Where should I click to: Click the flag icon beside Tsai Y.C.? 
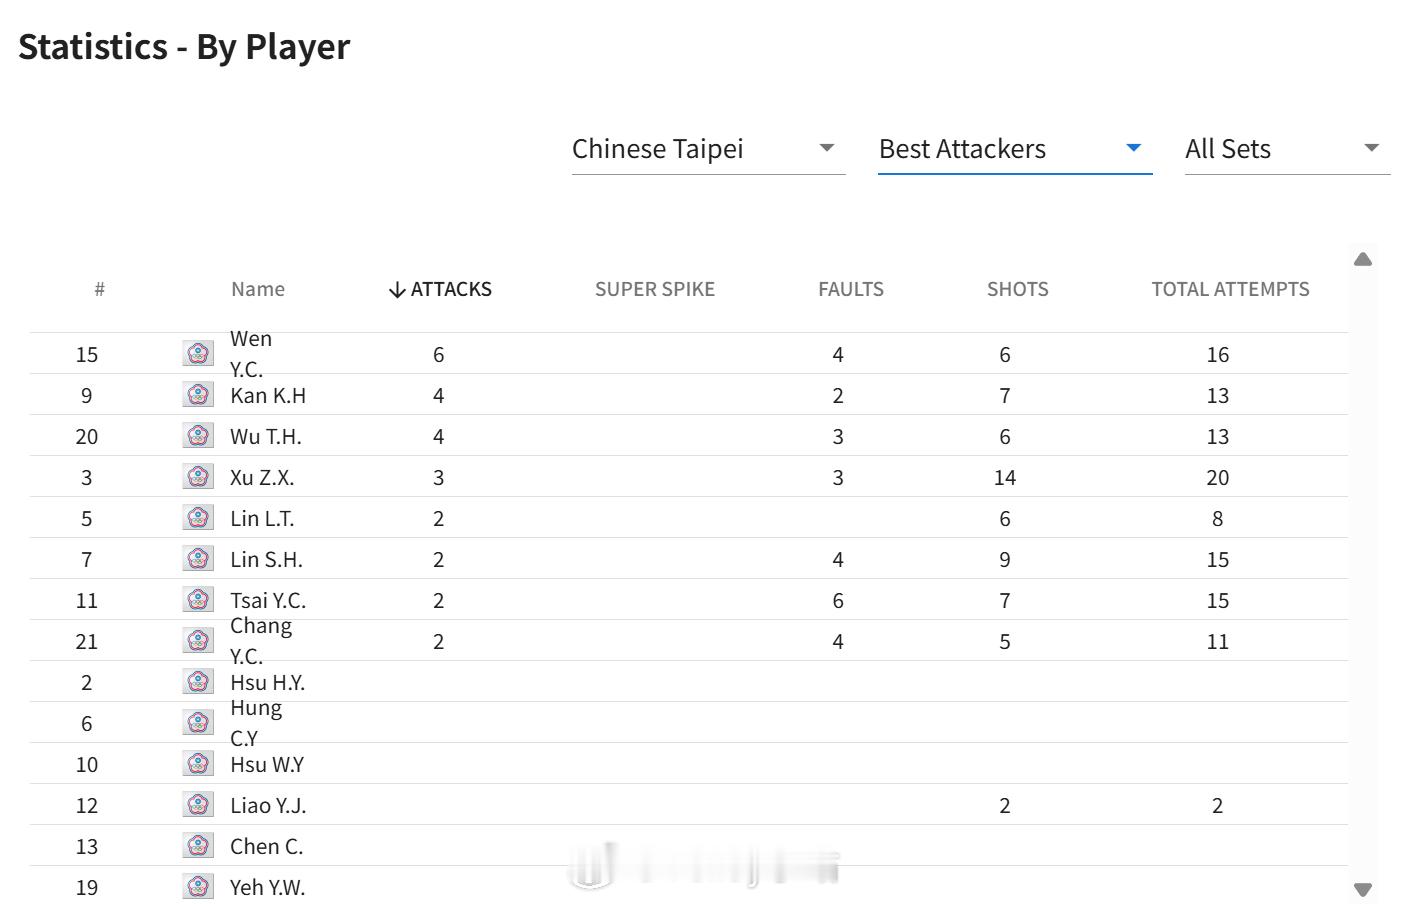click(x=198, y=599)
